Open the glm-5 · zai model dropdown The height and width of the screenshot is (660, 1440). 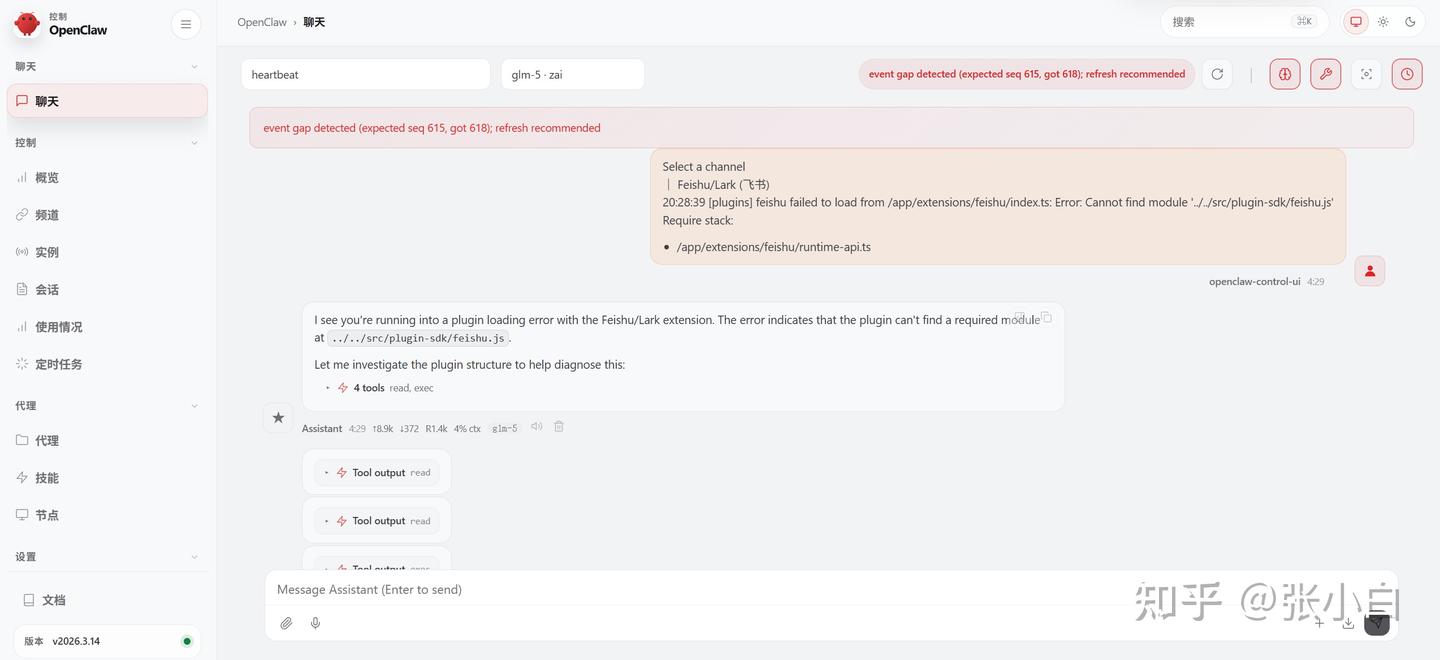572,74
